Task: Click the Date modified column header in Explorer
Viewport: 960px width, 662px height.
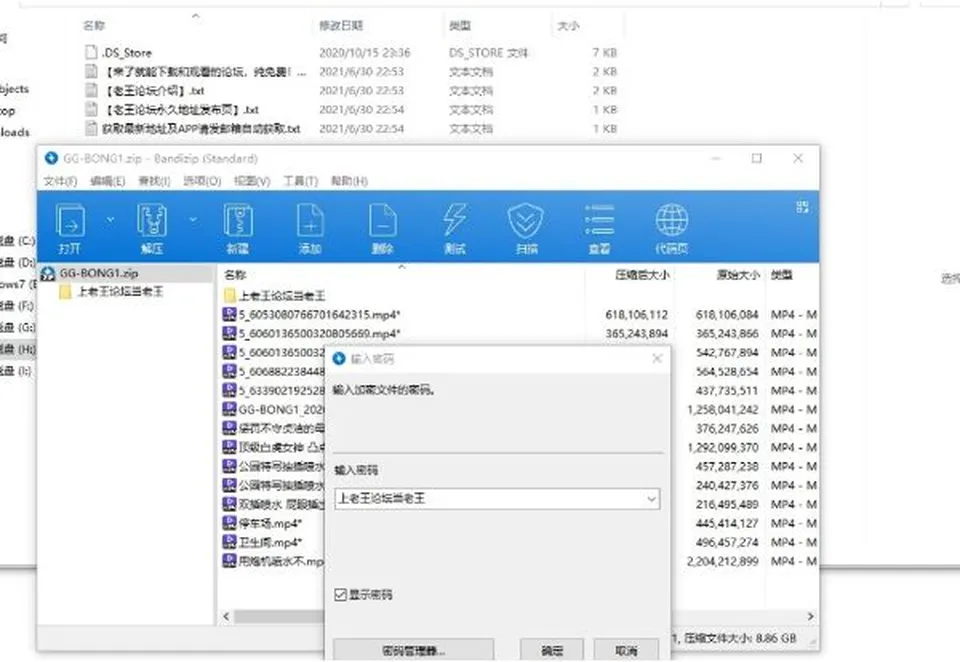Action: pos(341,26)
